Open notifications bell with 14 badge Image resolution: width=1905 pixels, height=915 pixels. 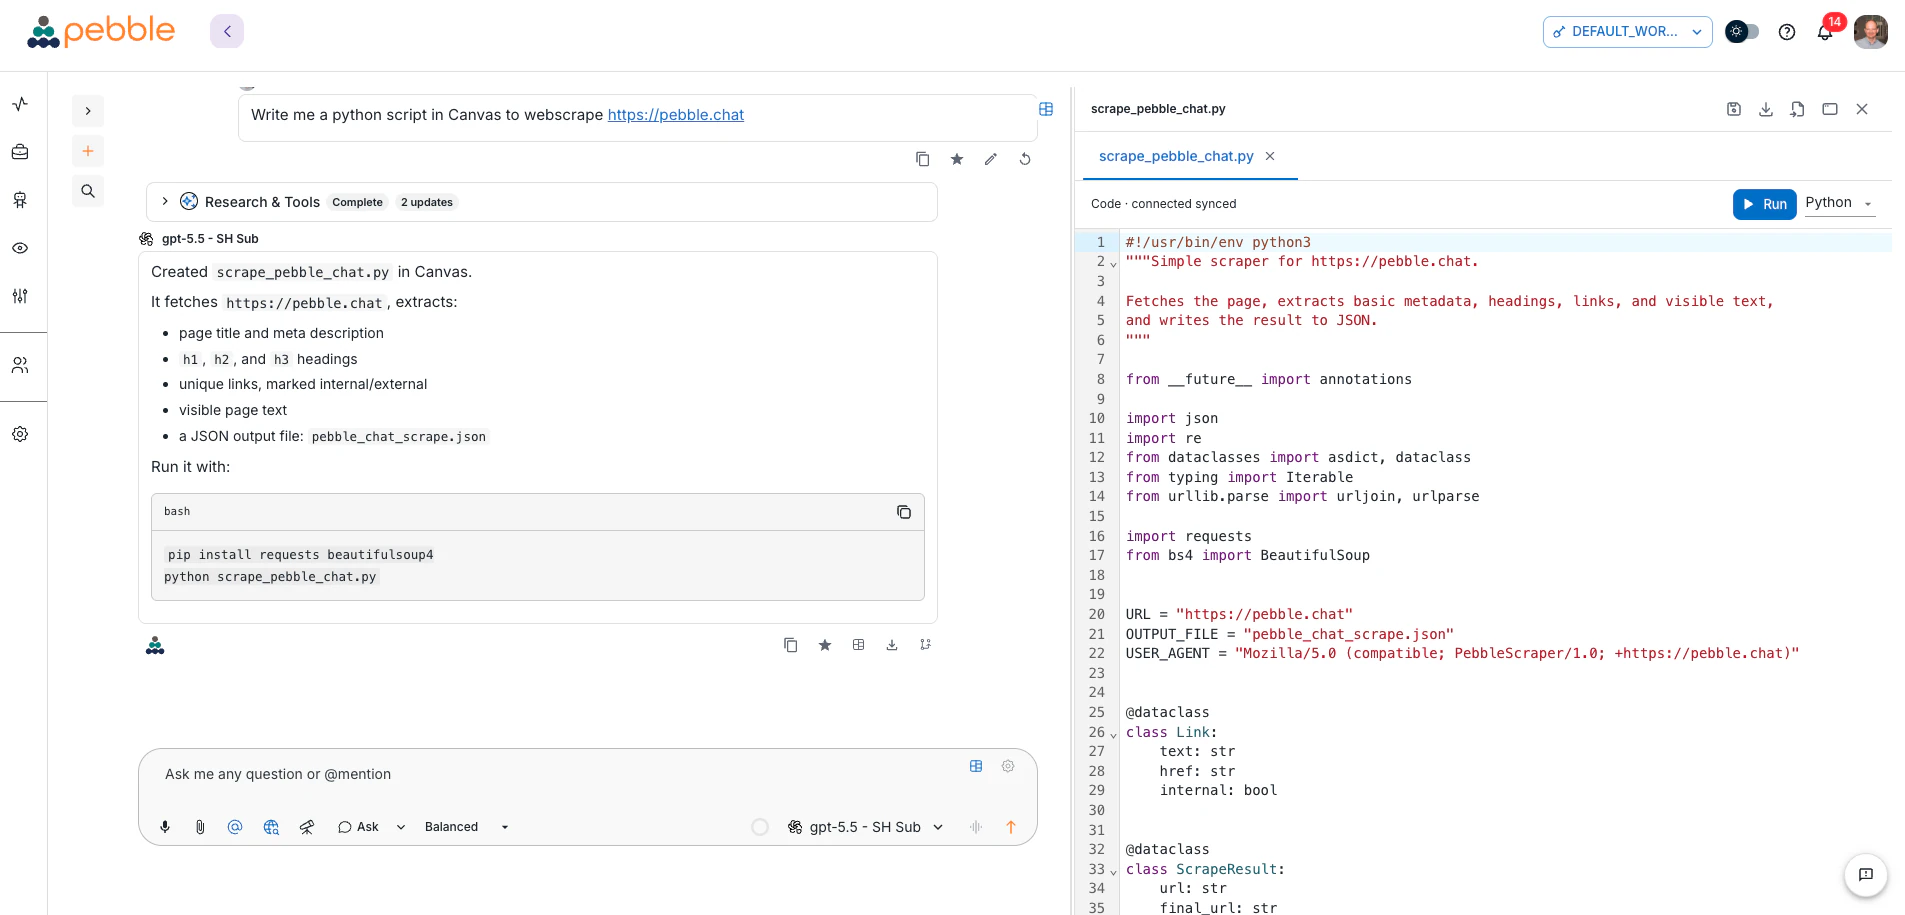[x=1826, y=31]
